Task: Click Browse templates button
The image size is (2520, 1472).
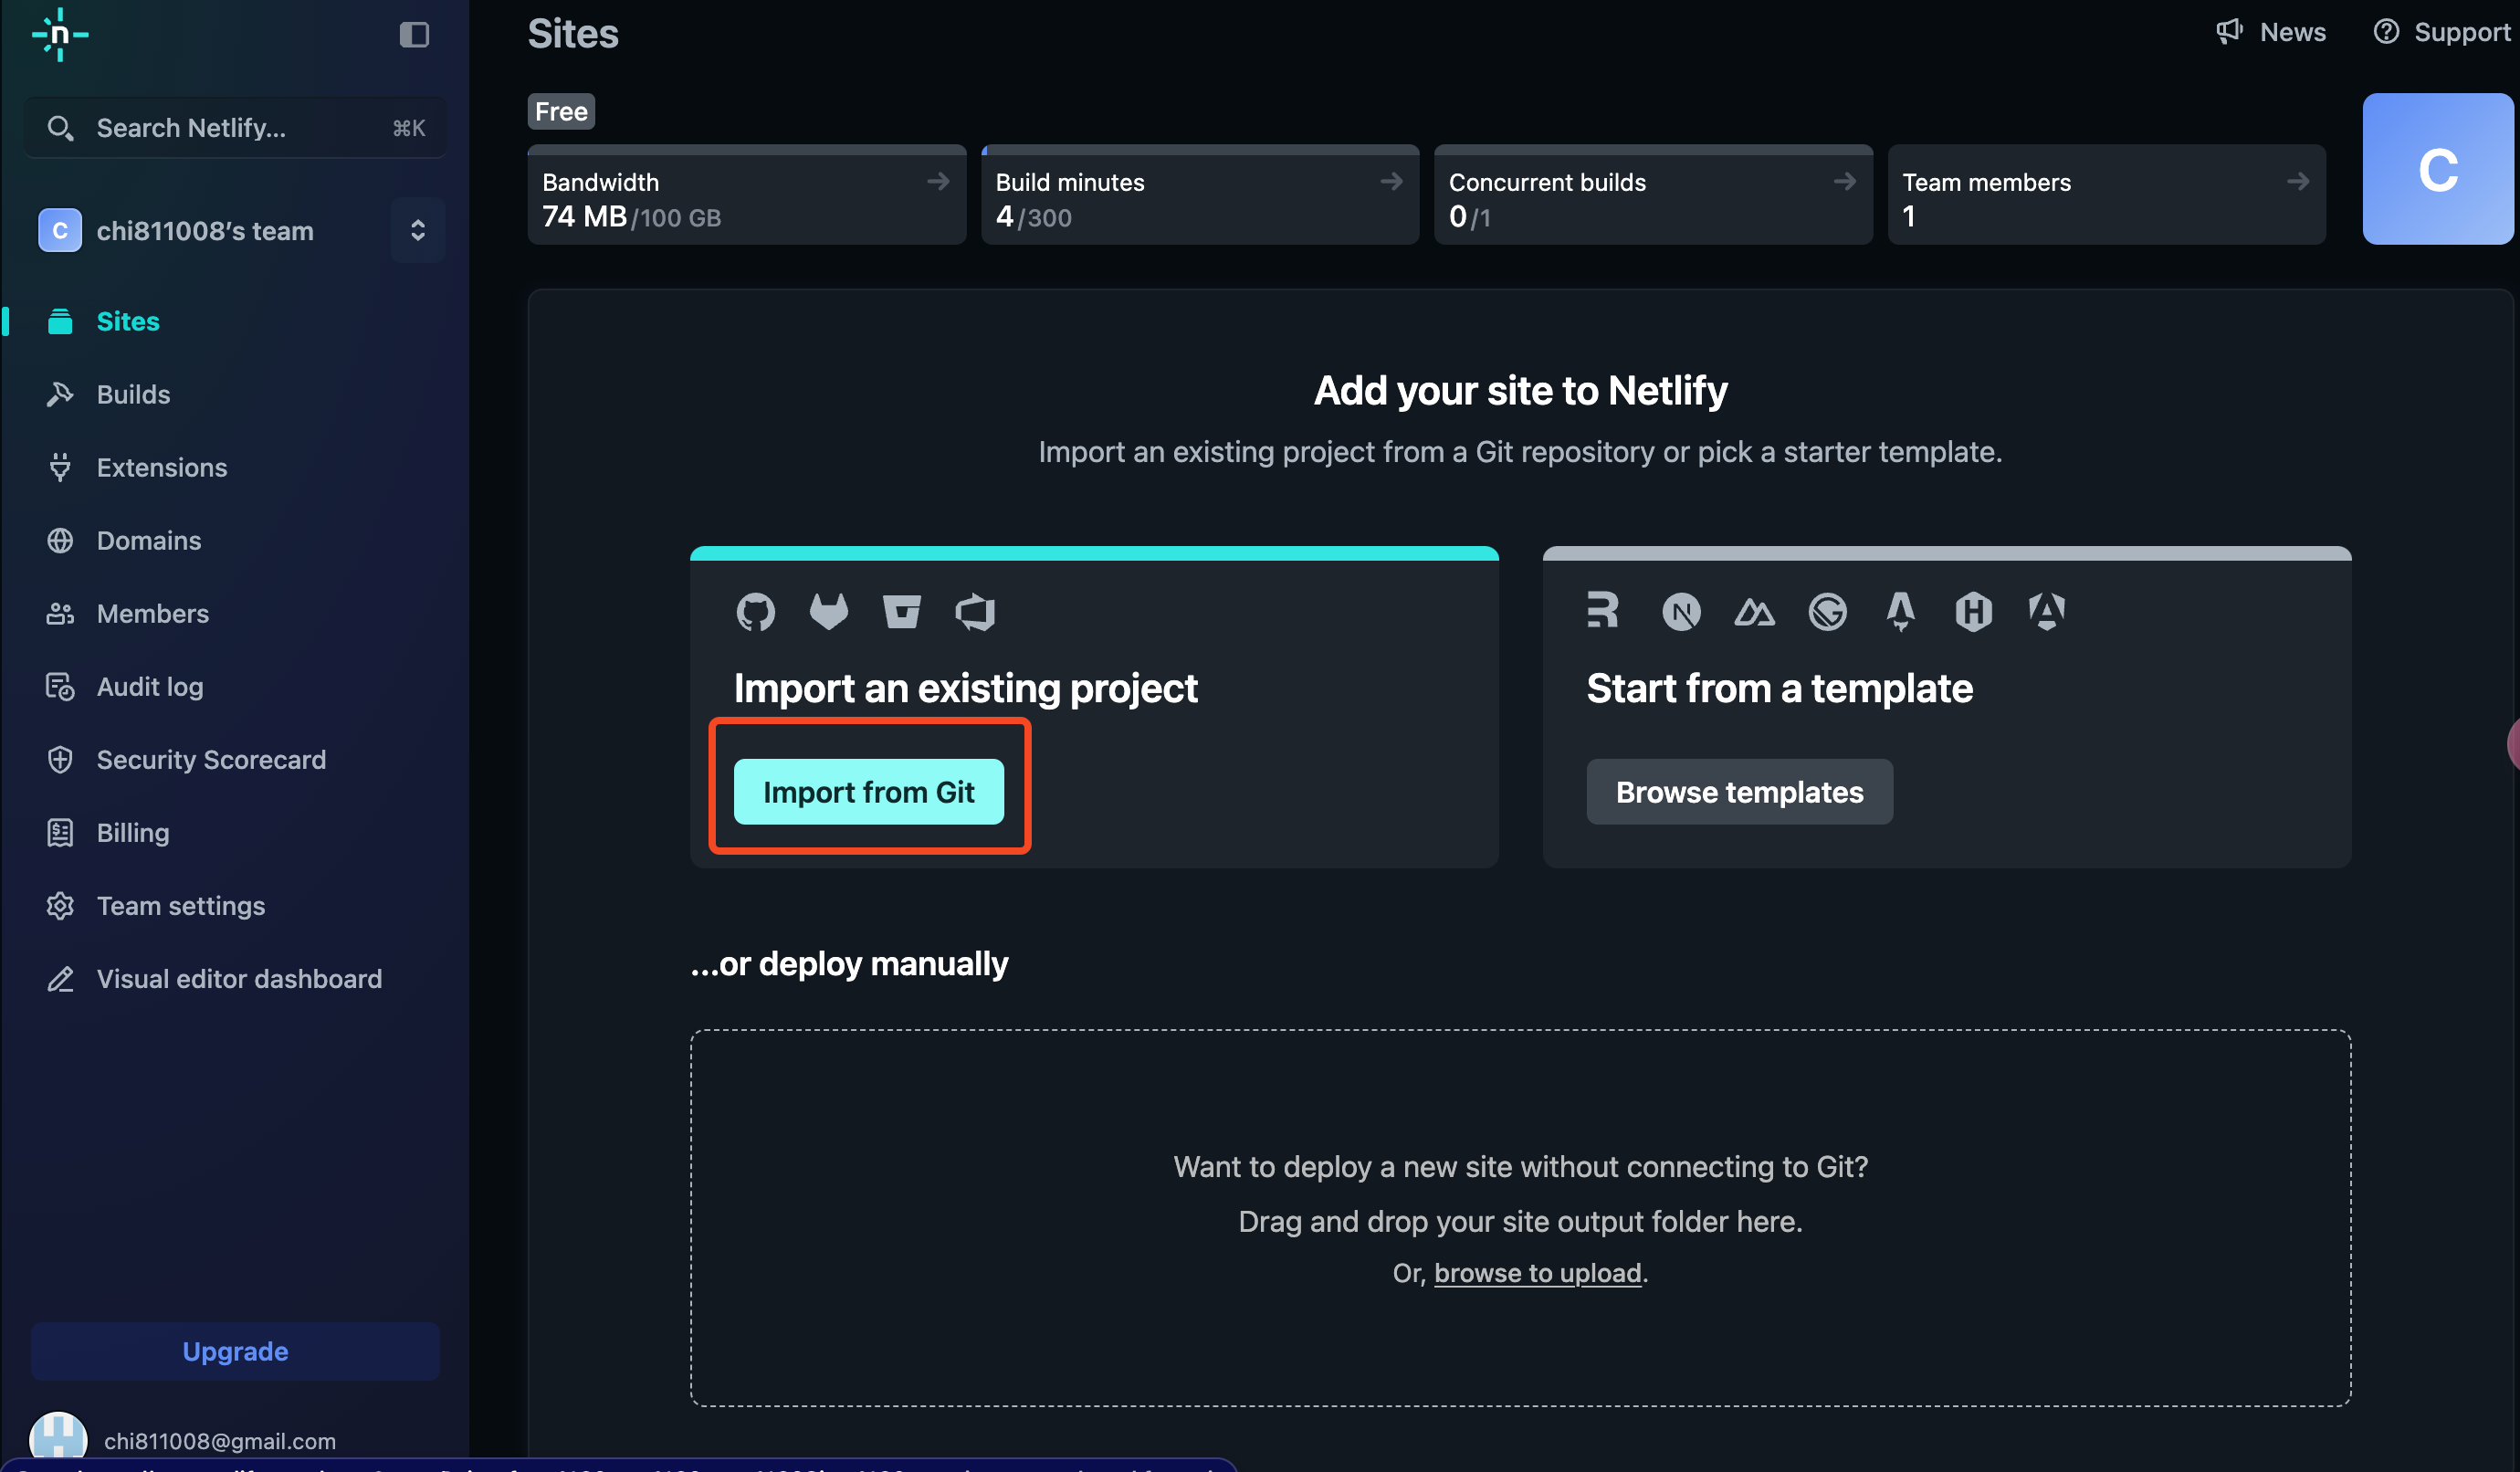Action: [1739, 790]
